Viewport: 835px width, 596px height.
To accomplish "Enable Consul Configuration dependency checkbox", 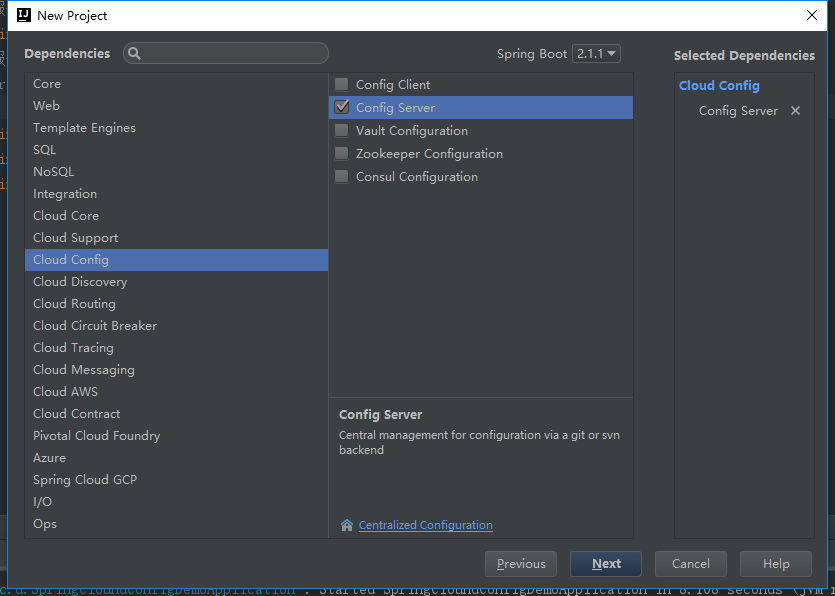I will pos(341,176).
